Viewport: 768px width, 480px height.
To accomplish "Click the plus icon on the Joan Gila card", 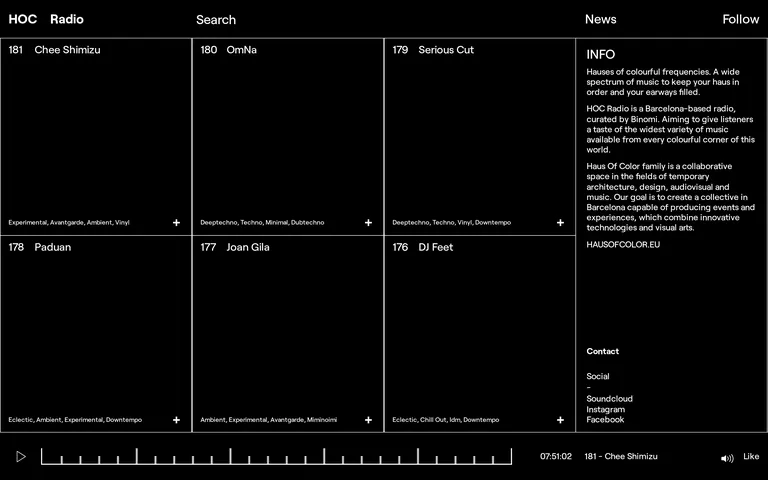I will (x=368, y=420).
